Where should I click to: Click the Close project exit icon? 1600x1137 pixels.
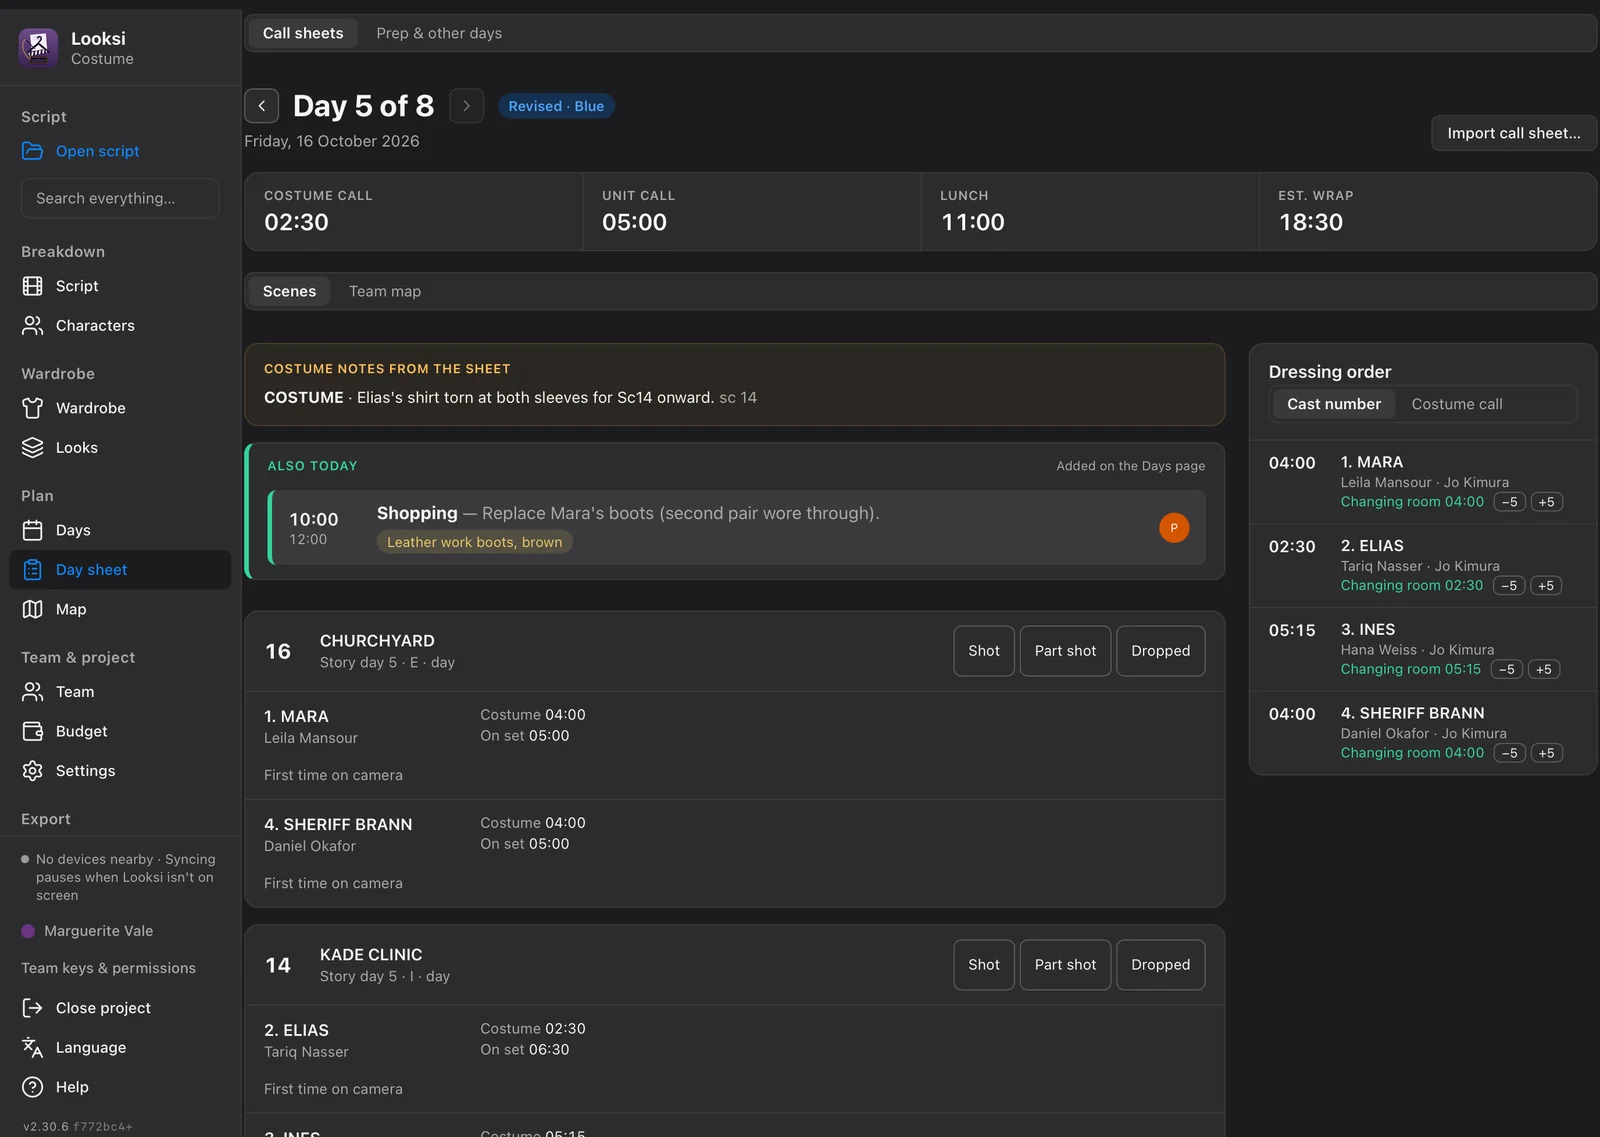tap(32, 1008)
